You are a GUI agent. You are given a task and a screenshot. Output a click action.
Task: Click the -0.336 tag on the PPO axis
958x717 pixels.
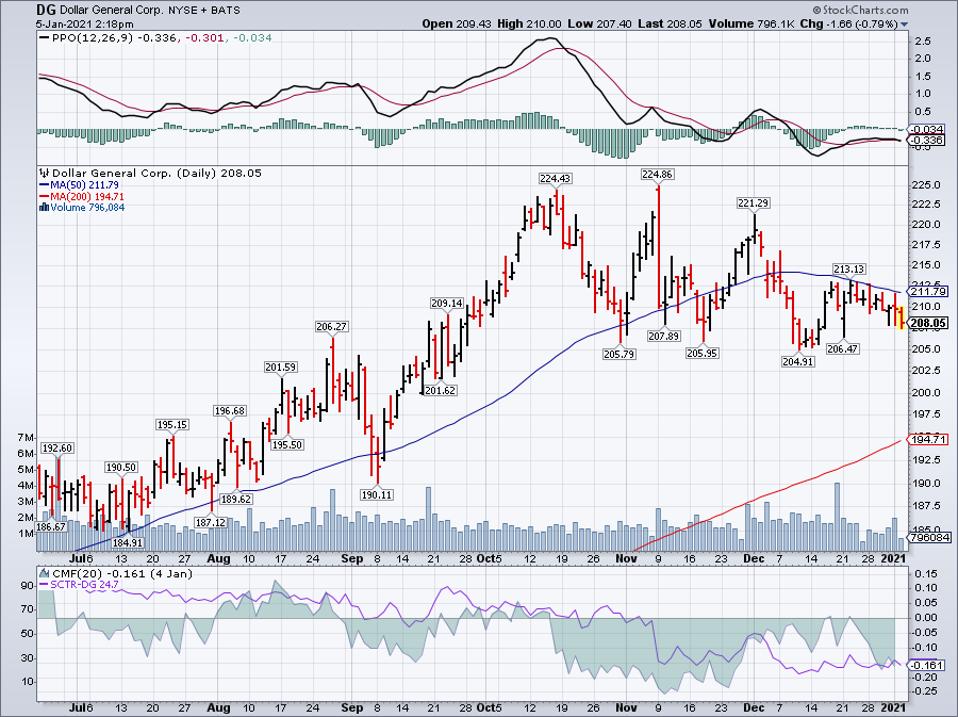(x=927, y=140)
